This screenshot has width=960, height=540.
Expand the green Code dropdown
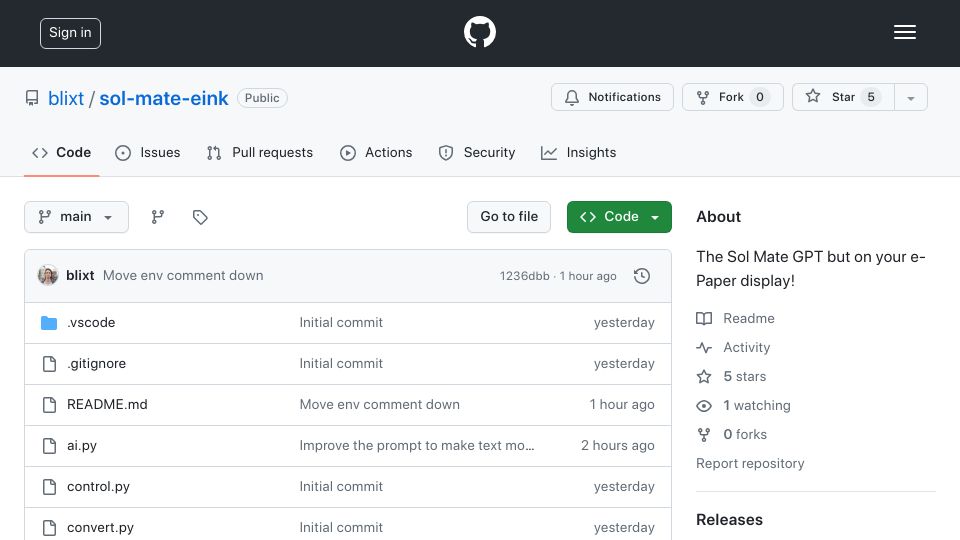pos(619,217)
